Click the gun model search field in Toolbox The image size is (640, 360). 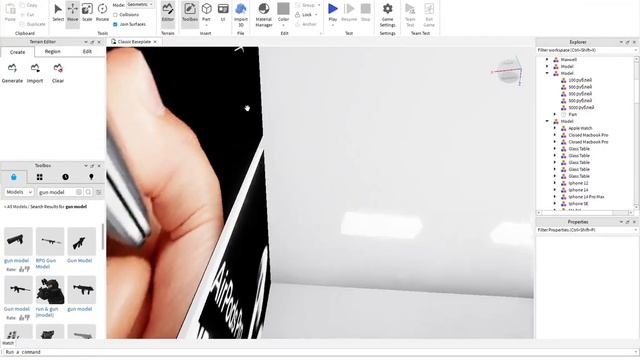57,192
